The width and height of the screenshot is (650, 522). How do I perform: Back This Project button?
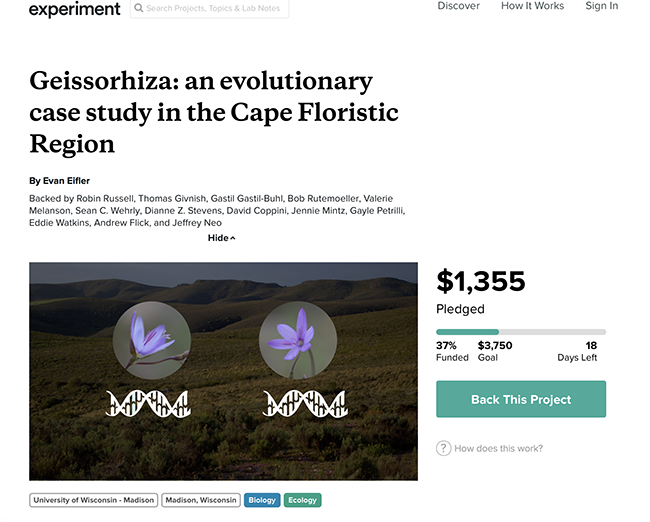521,399
